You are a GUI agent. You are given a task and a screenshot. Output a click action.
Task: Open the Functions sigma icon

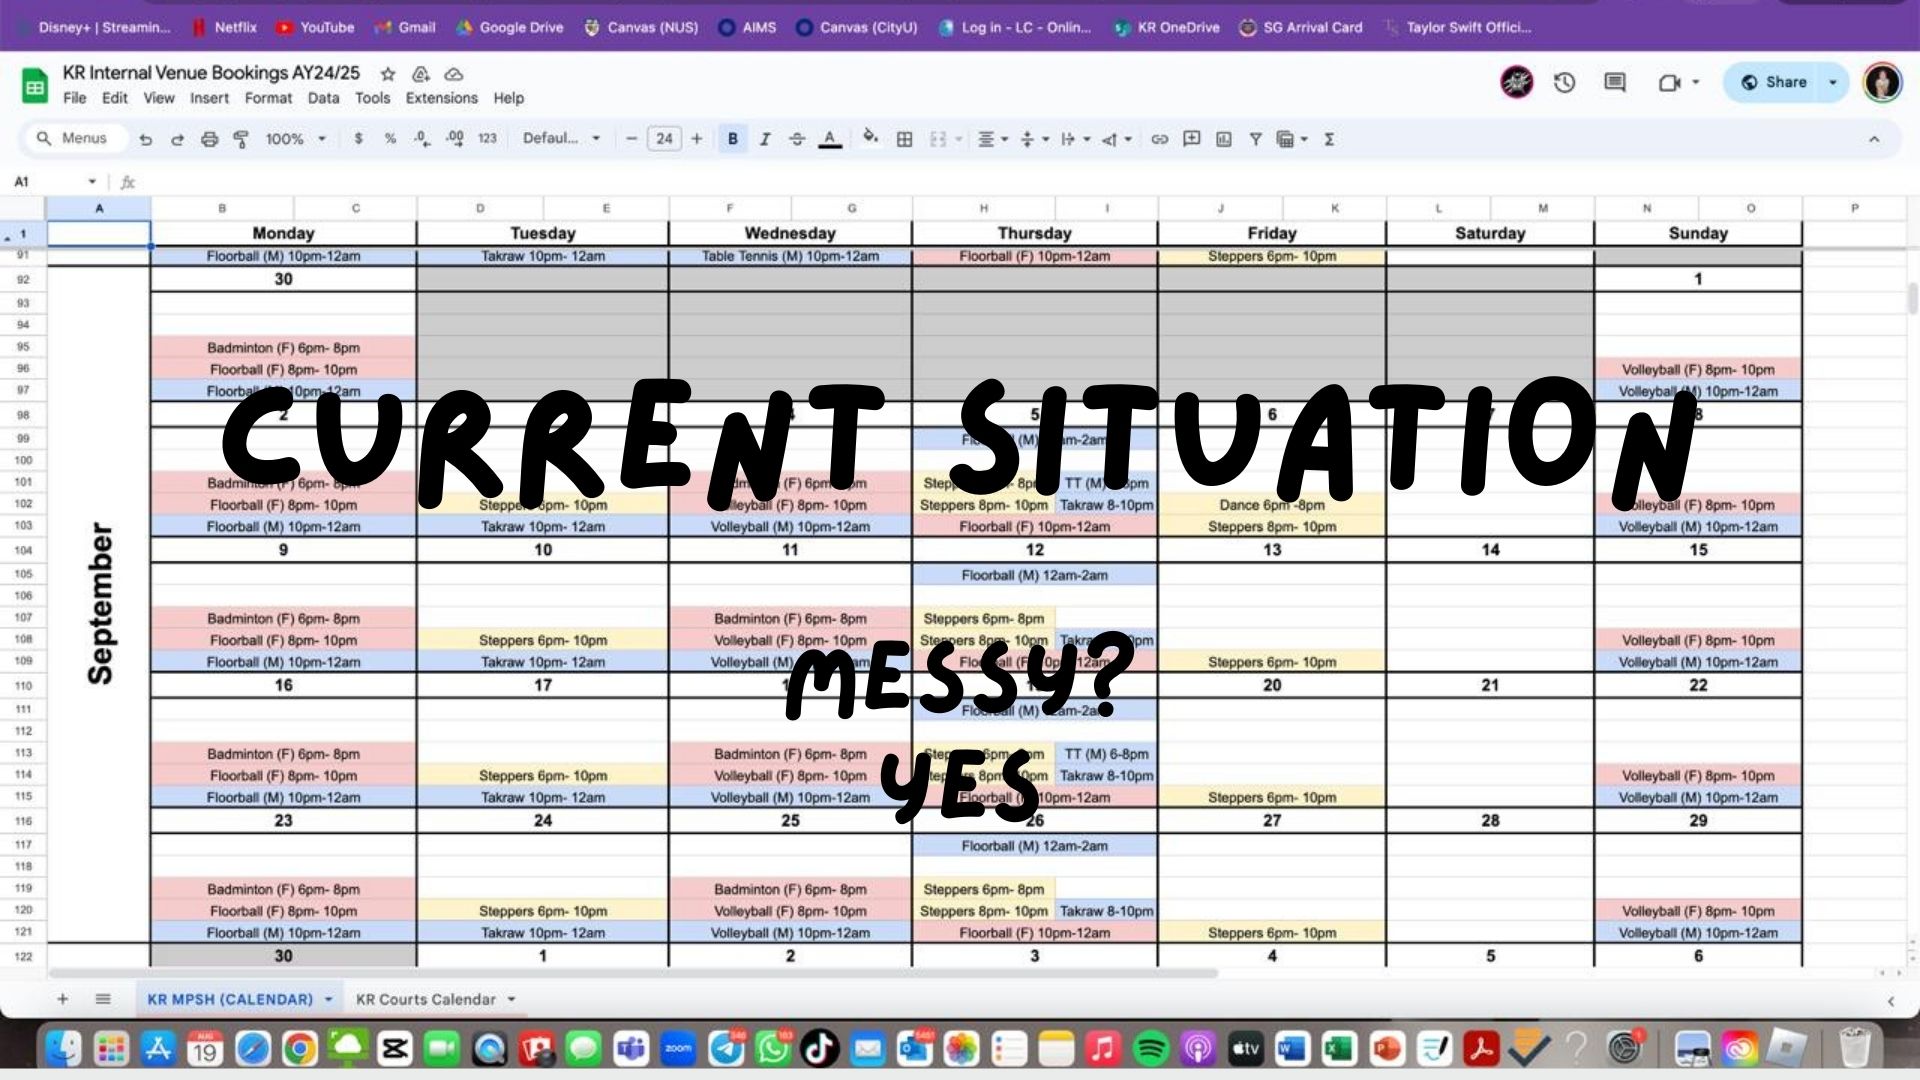pyautogui.click(x=1329, y=139)
